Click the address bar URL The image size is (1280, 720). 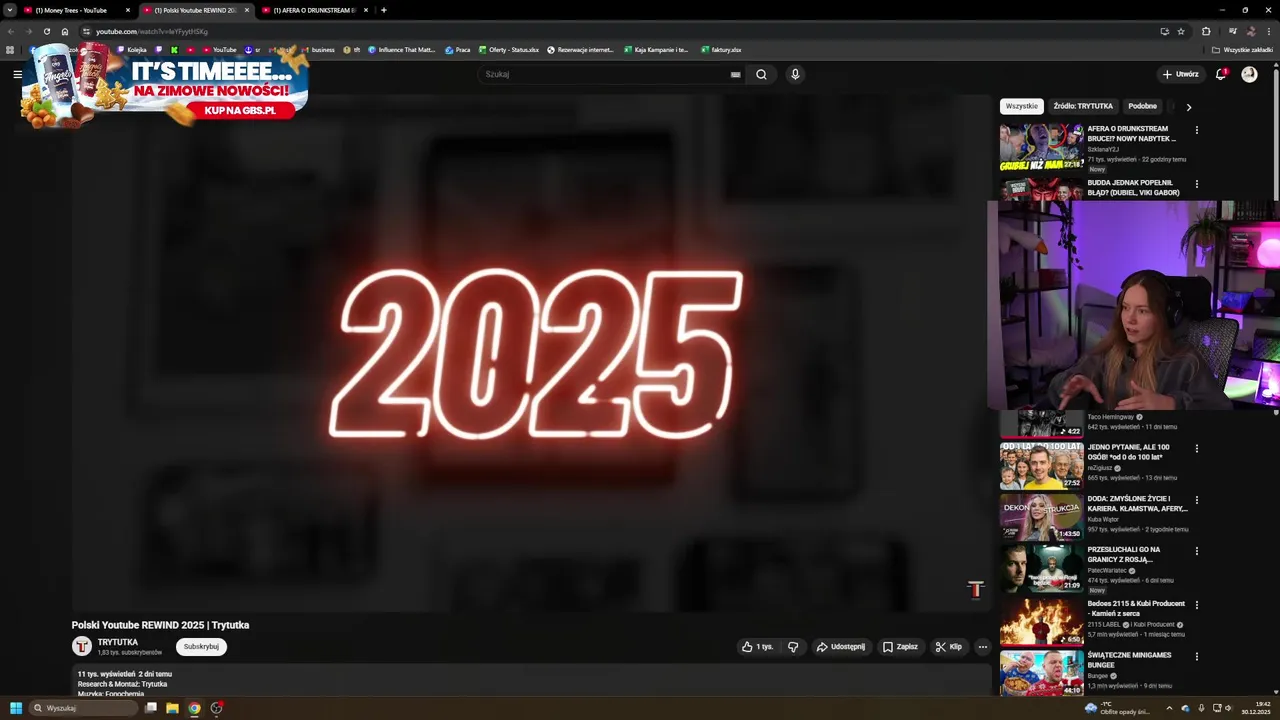click(152, 31)
